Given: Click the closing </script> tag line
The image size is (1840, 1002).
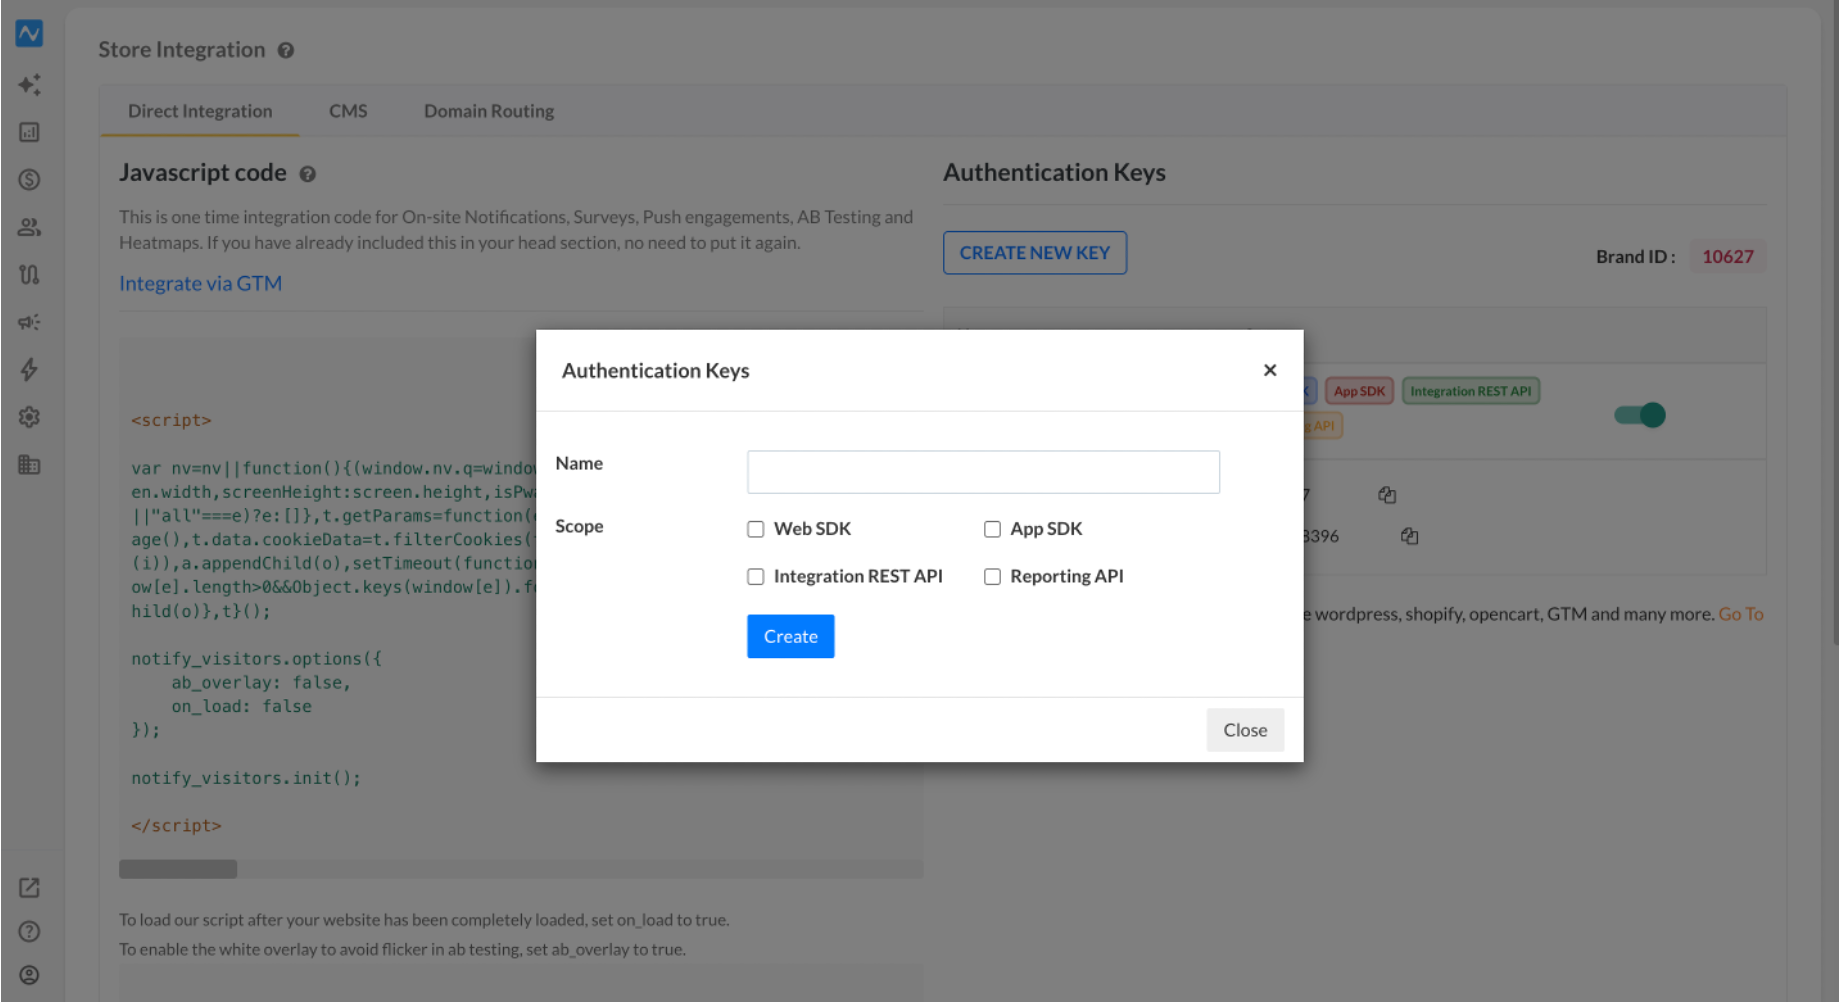Looking at the screenshot, I should (176, 826).
